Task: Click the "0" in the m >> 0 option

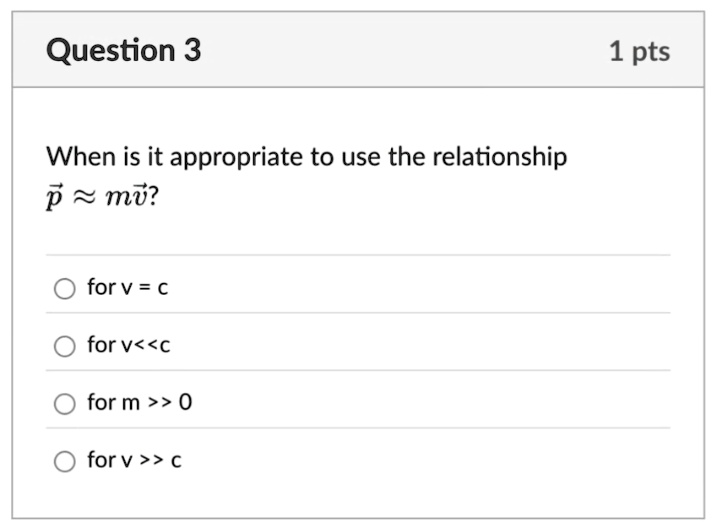Action: [185, 402]
